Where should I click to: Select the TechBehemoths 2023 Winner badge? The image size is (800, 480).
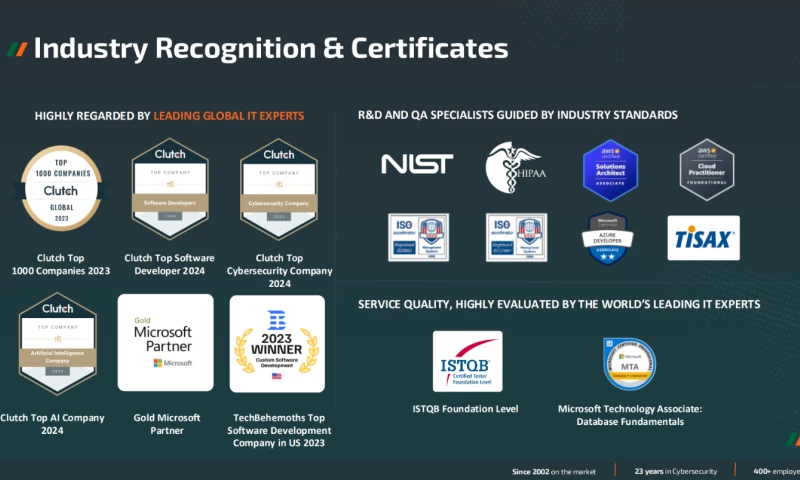tap(277, 342)
